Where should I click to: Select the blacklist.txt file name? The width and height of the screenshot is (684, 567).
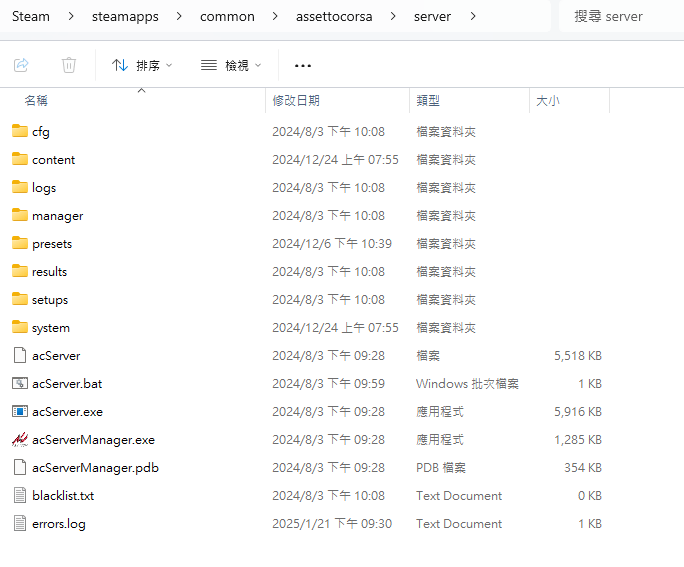tap(63, 495)
